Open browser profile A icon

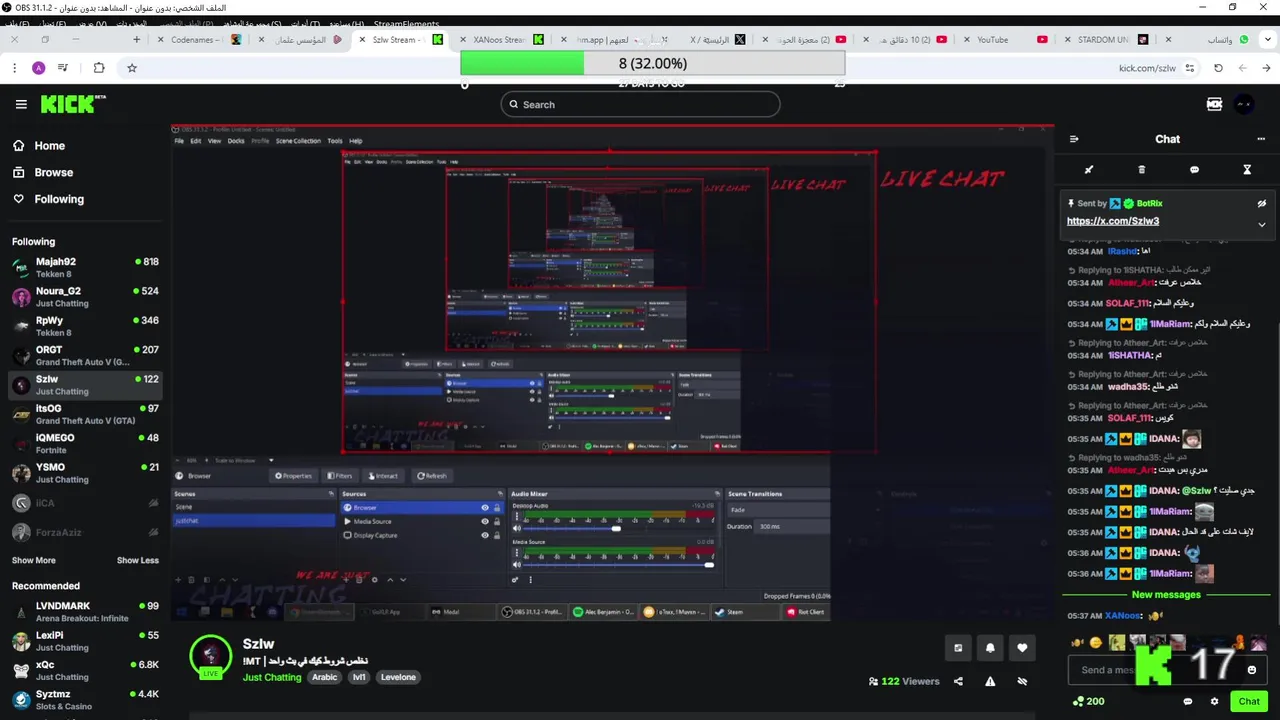(38, 68)
